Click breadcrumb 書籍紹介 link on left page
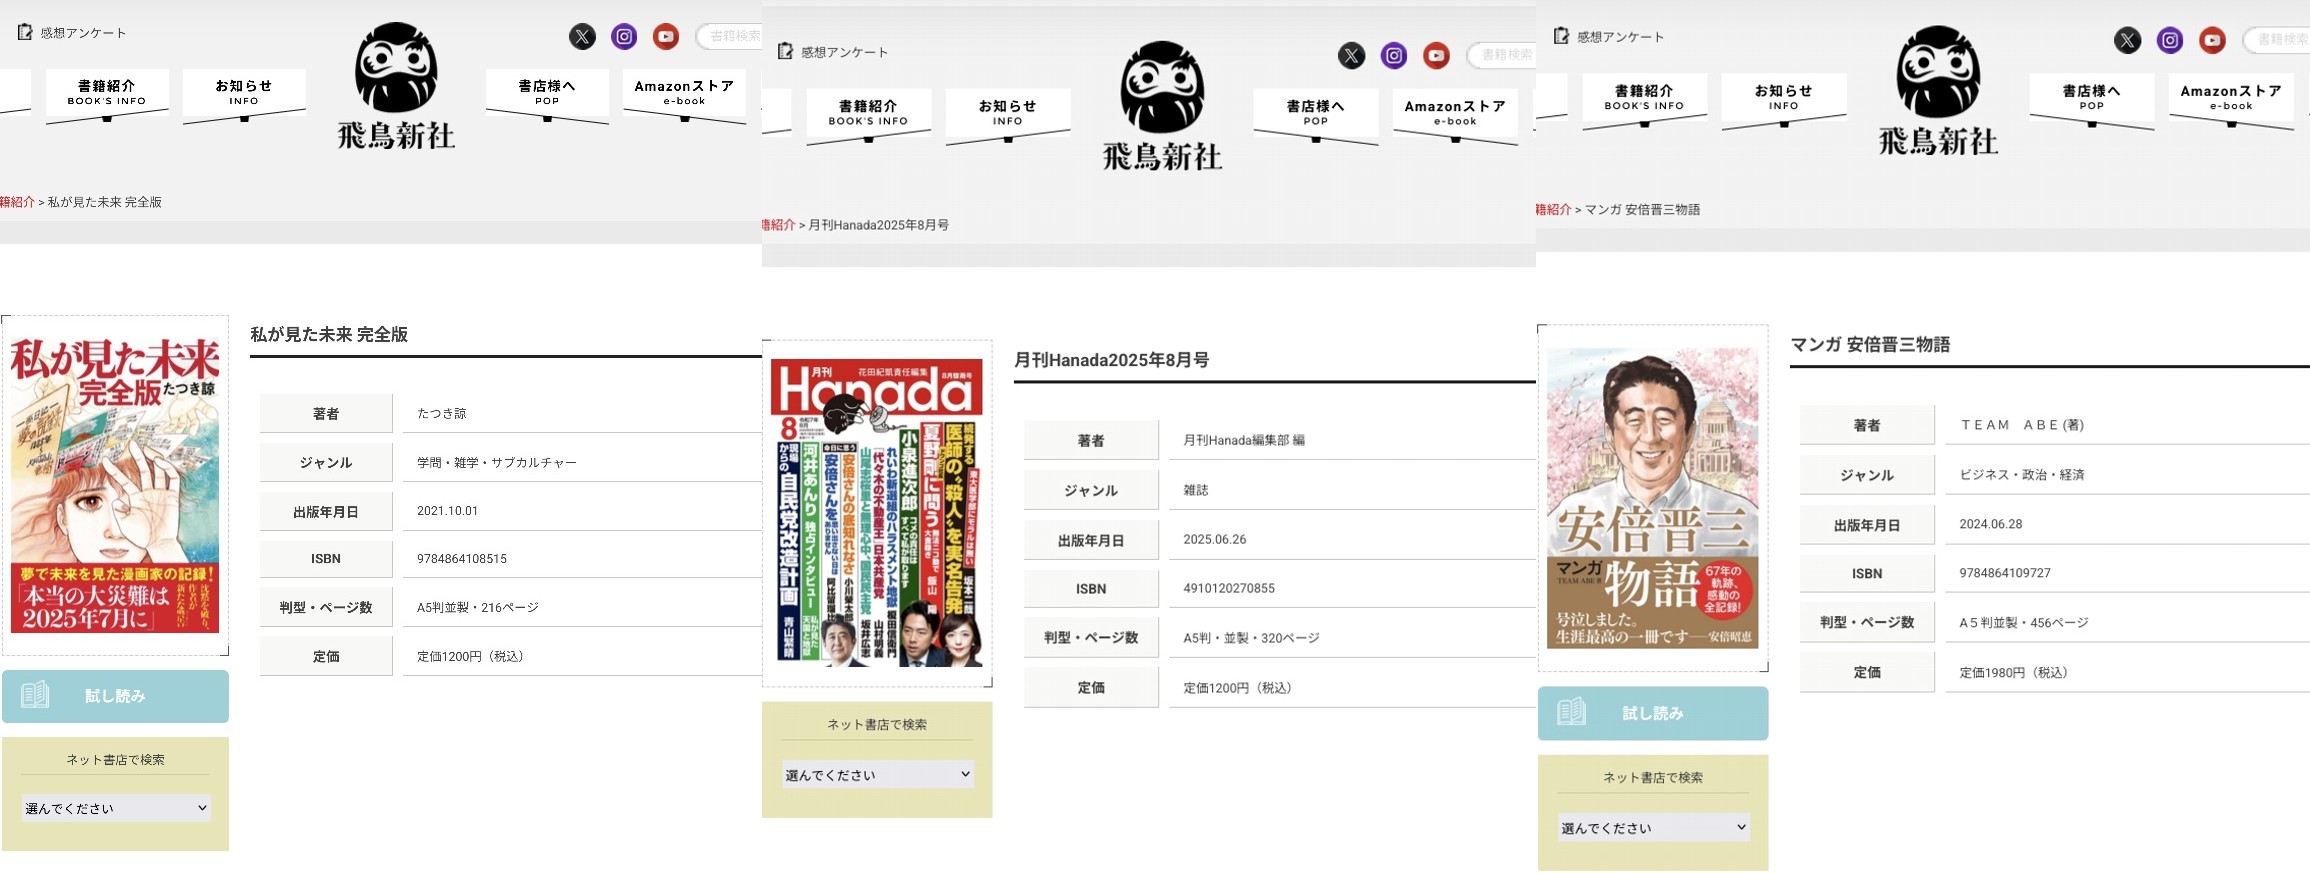The height and width of the screenshot is (873, 2310). [17, 202]
